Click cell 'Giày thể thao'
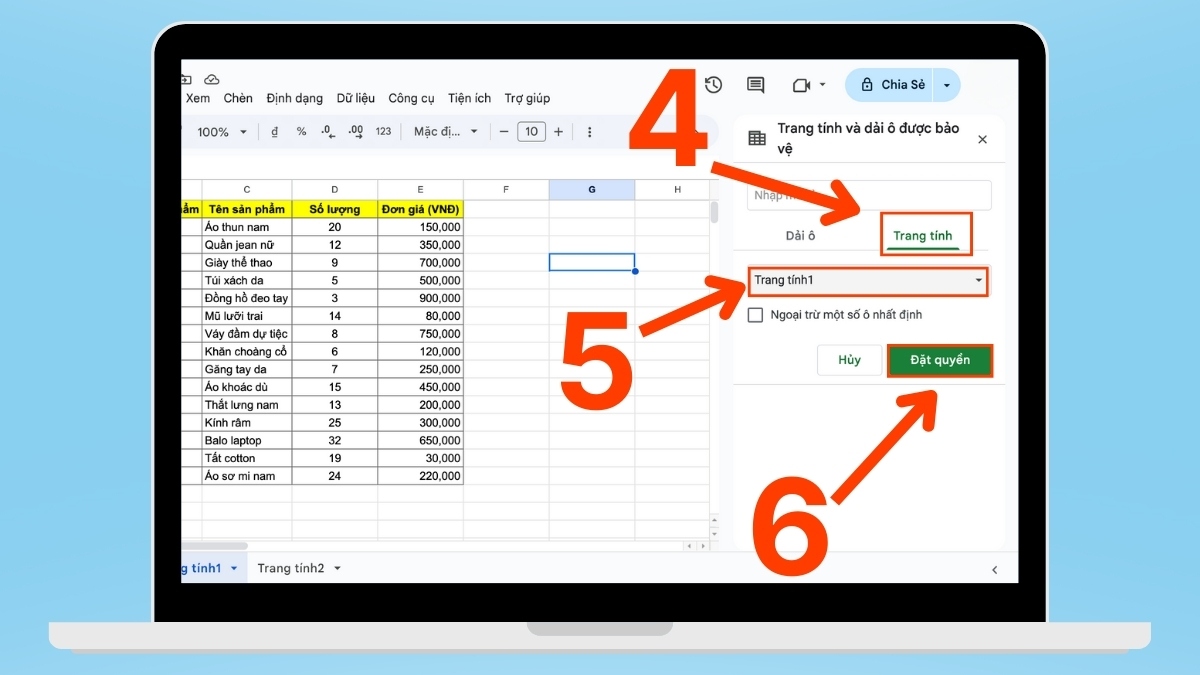1200x675 pixels. [247, 263]
